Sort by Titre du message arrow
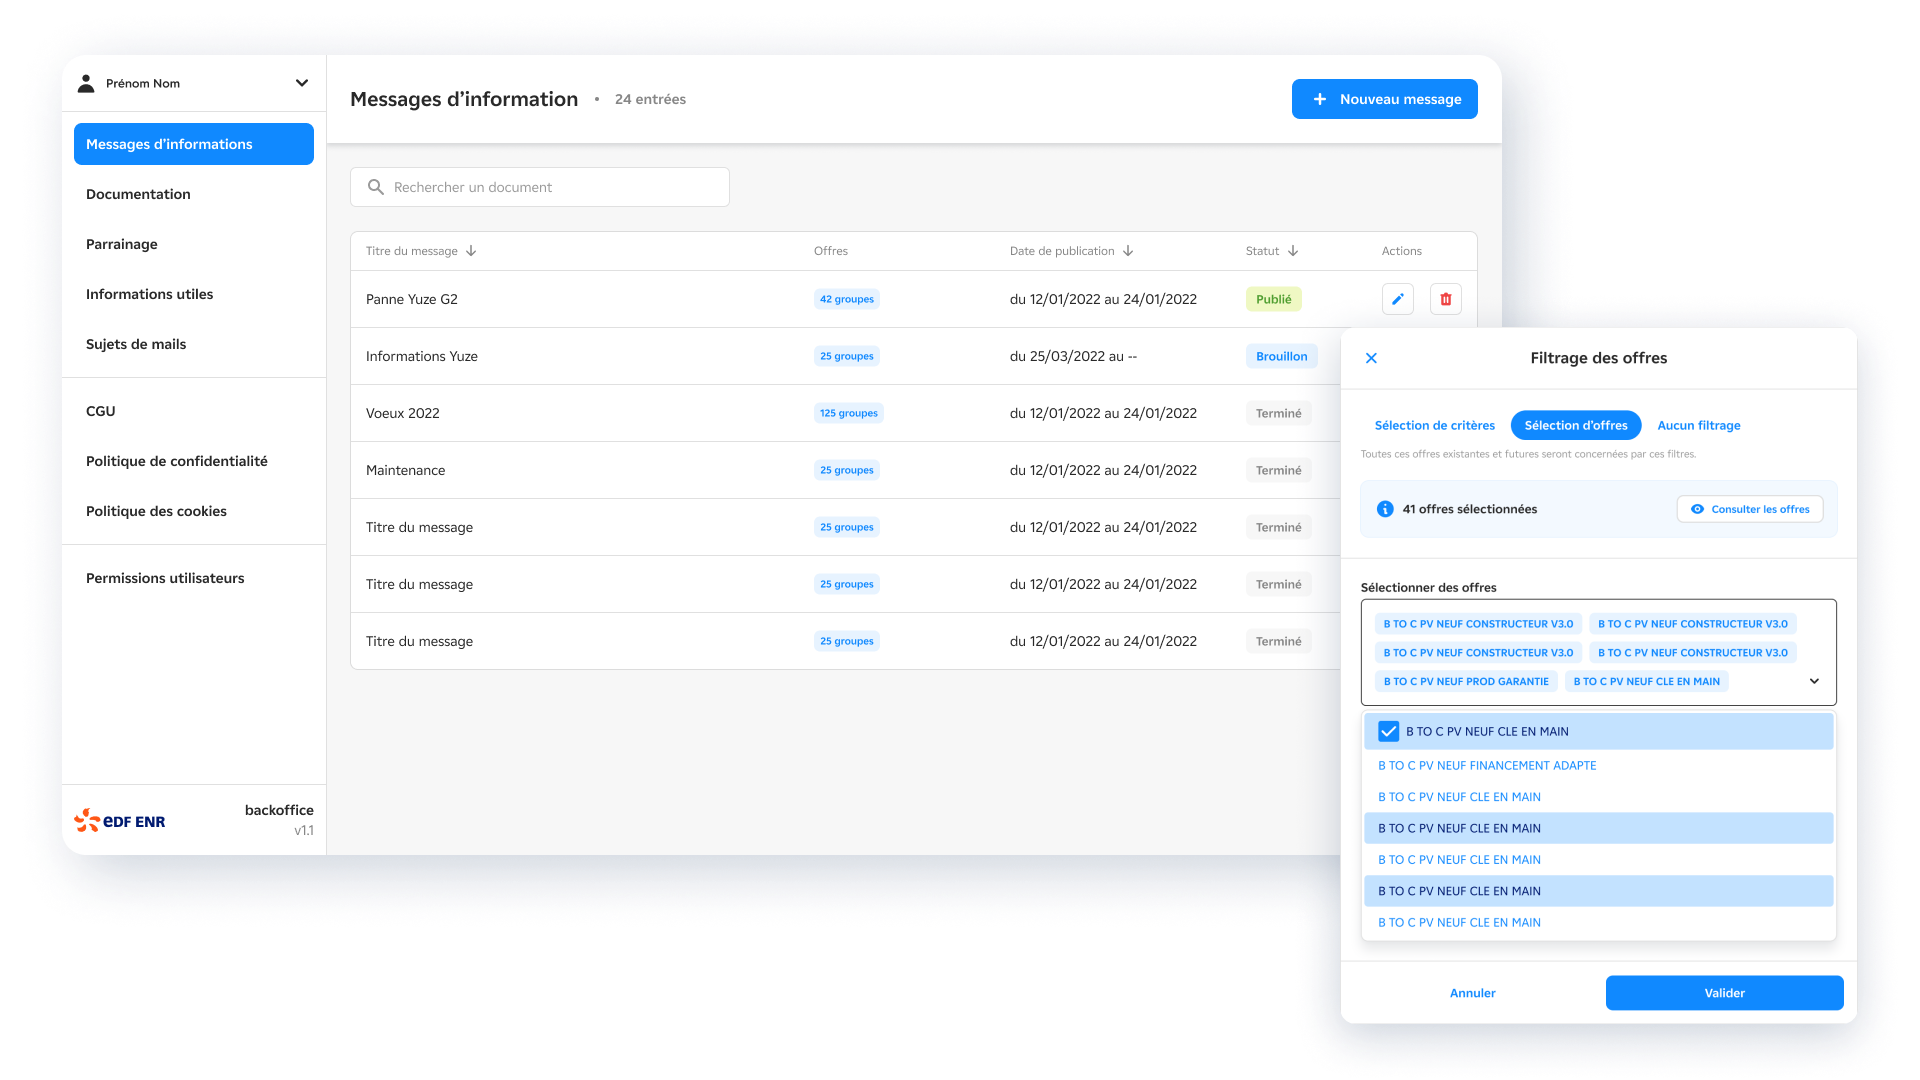The width and height of the screenshot is (1920, 1080). tap(471, 251)
